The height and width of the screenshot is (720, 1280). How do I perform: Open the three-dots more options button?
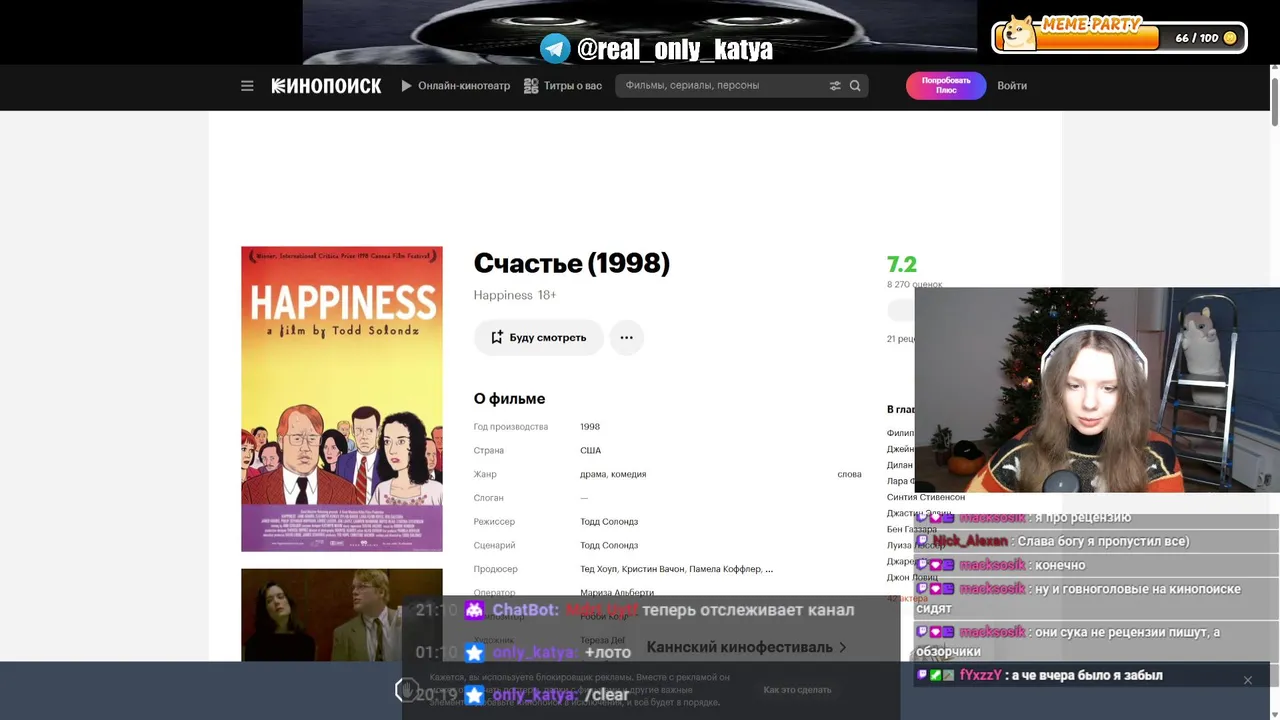click(626, 338)
